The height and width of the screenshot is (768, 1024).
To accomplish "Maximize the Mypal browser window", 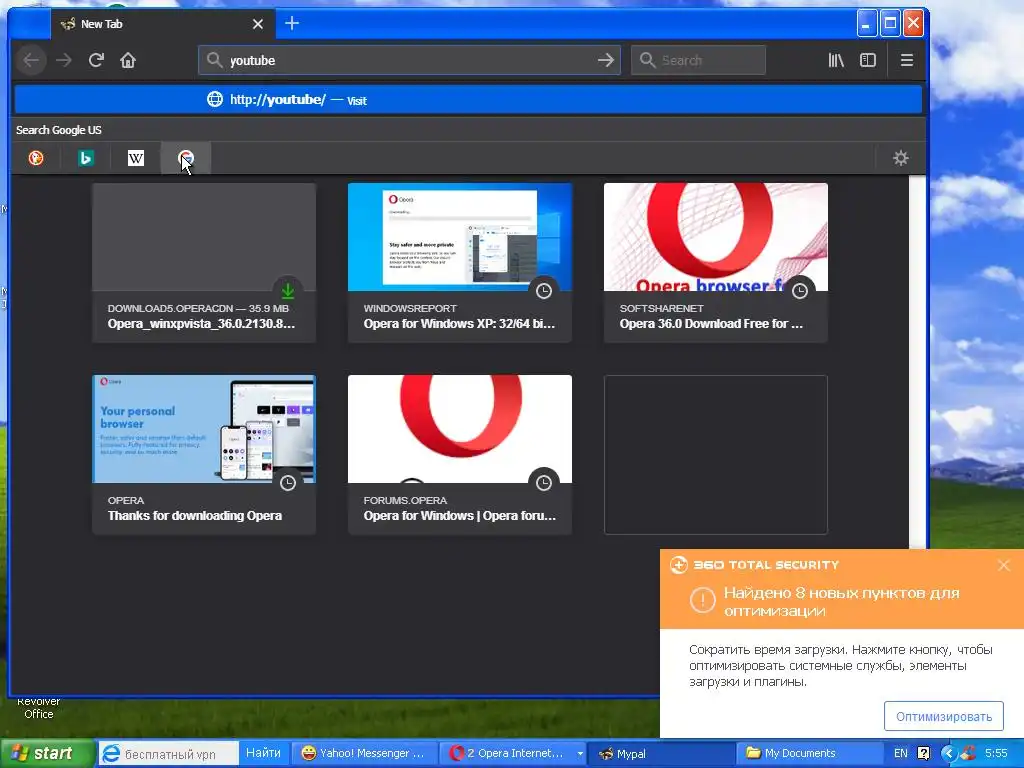I will pyautogui.click(x=889, y=24).
